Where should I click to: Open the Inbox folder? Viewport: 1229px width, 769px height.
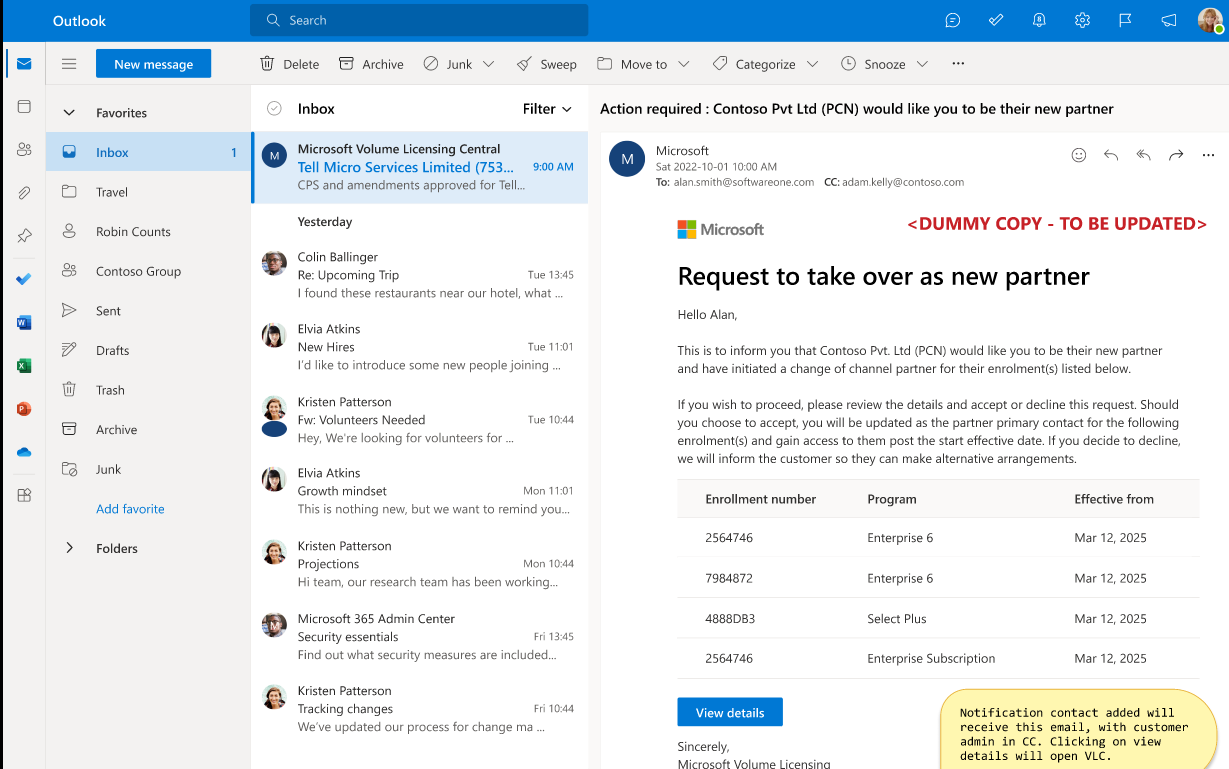148,153
